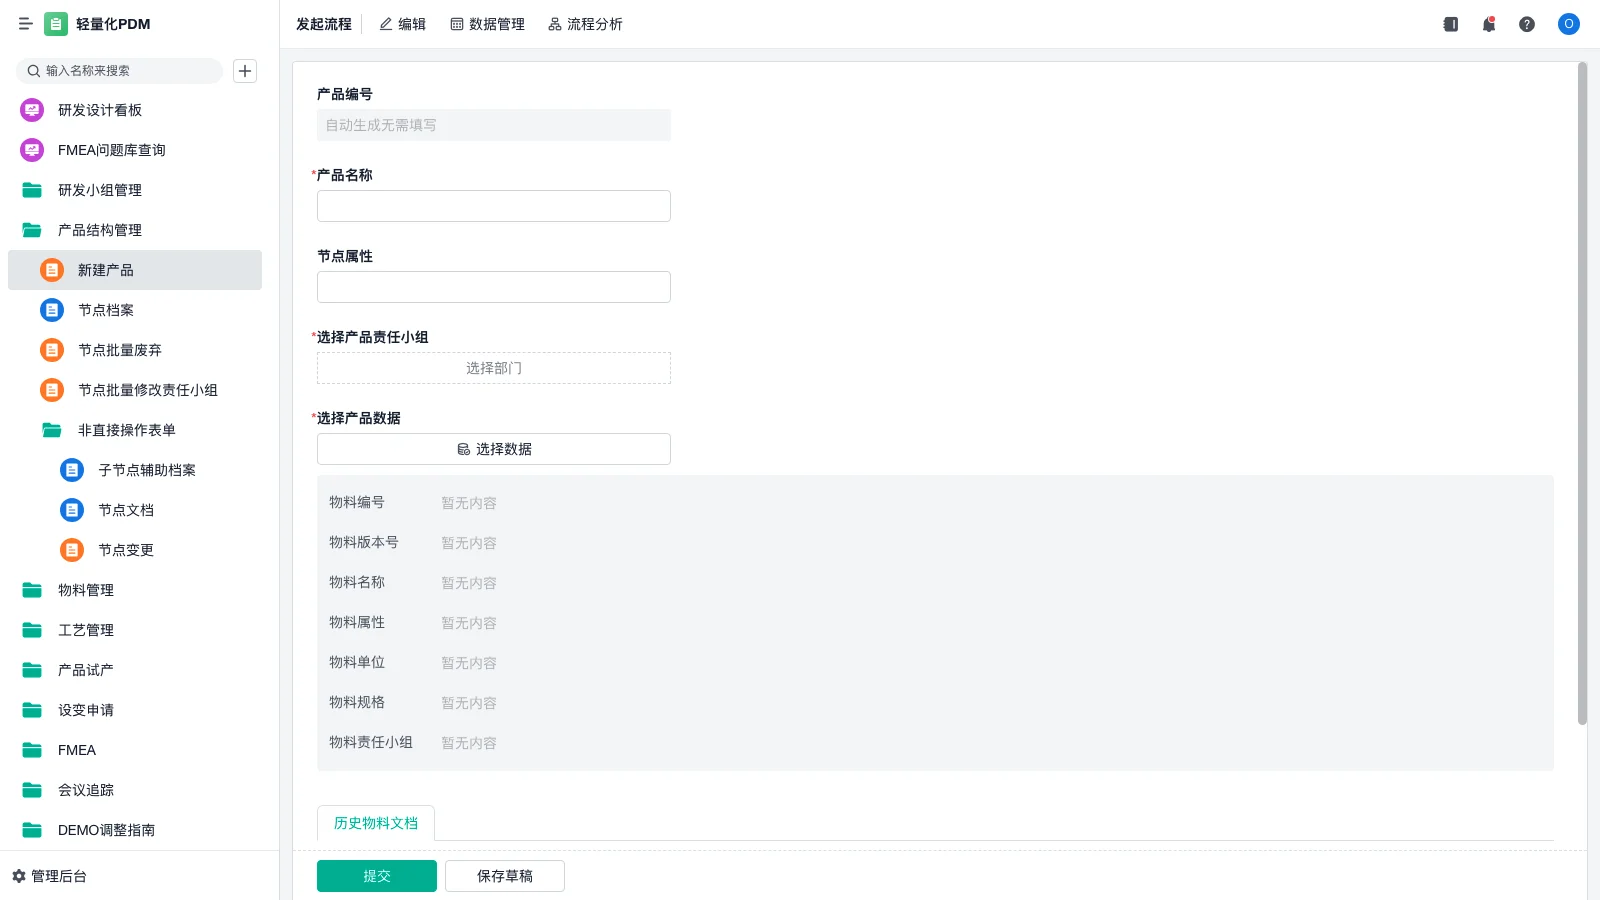Screen dimensions: 1600x900
Task: Click the plus icon beside search
Action: coord(245,71)
